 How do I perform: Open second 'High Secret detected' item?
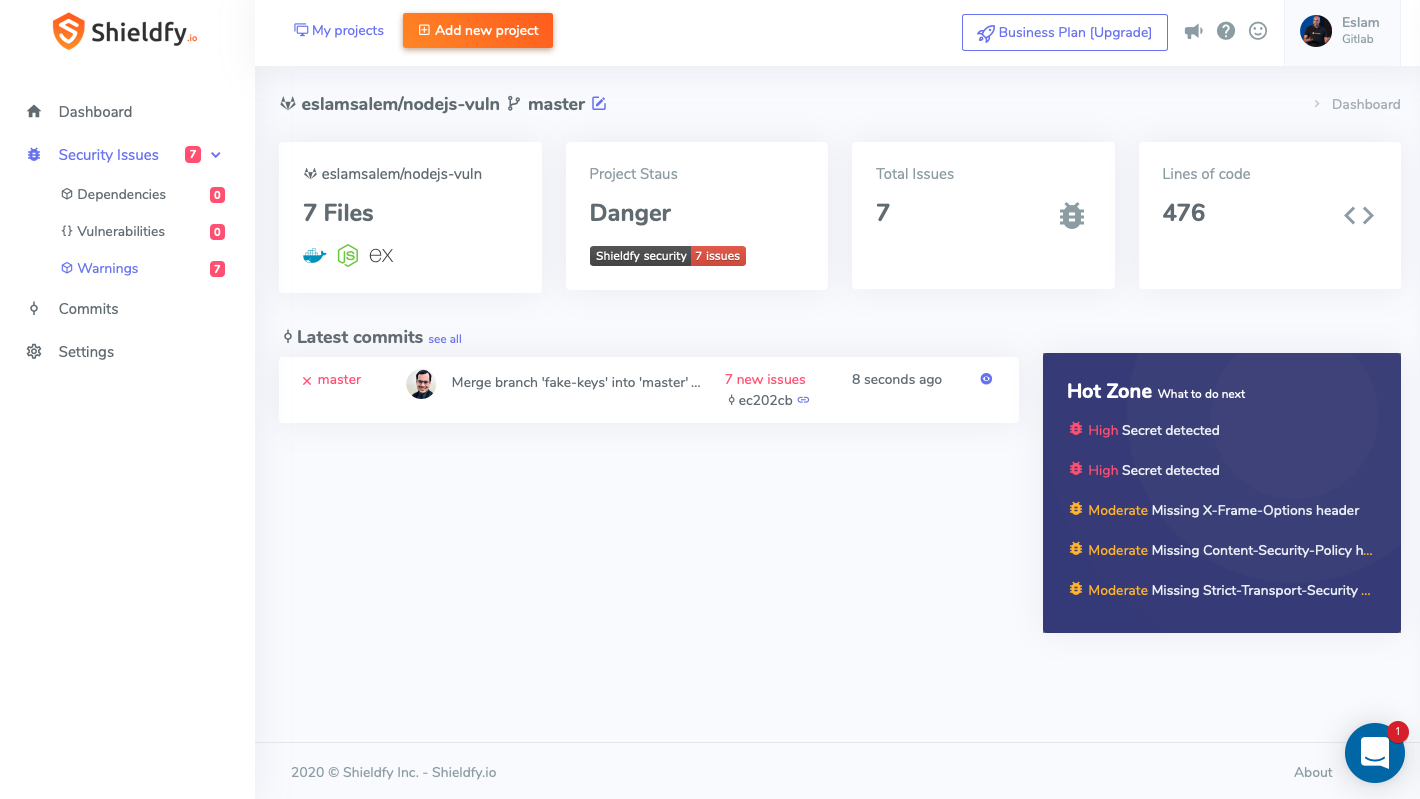[1154, 470]
